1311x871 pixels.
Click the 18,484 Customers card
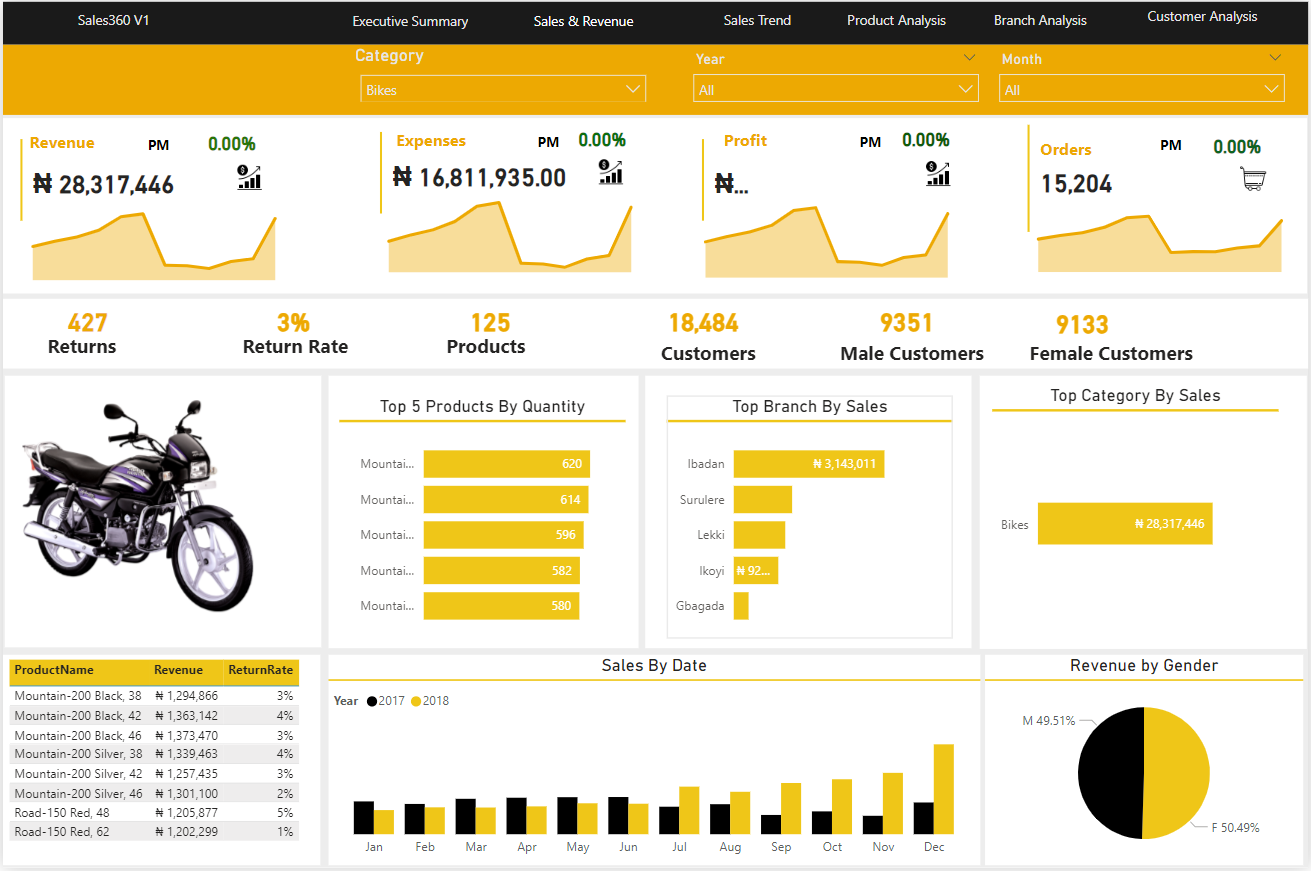[x=706, y=338]
